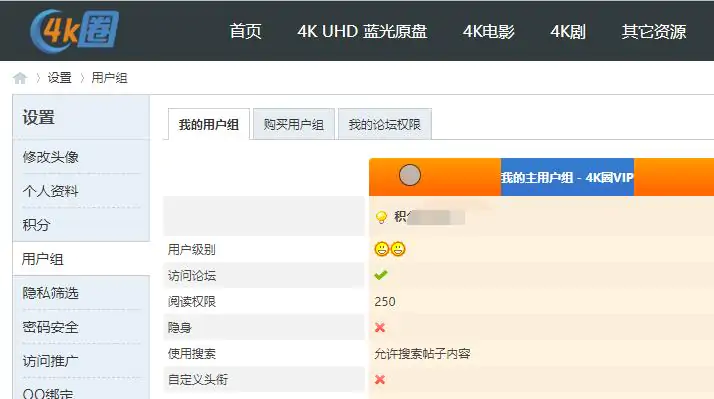Click 我的主用户组 - 4K园VIP header
This screenshot has width=714, height=399.
567,177
